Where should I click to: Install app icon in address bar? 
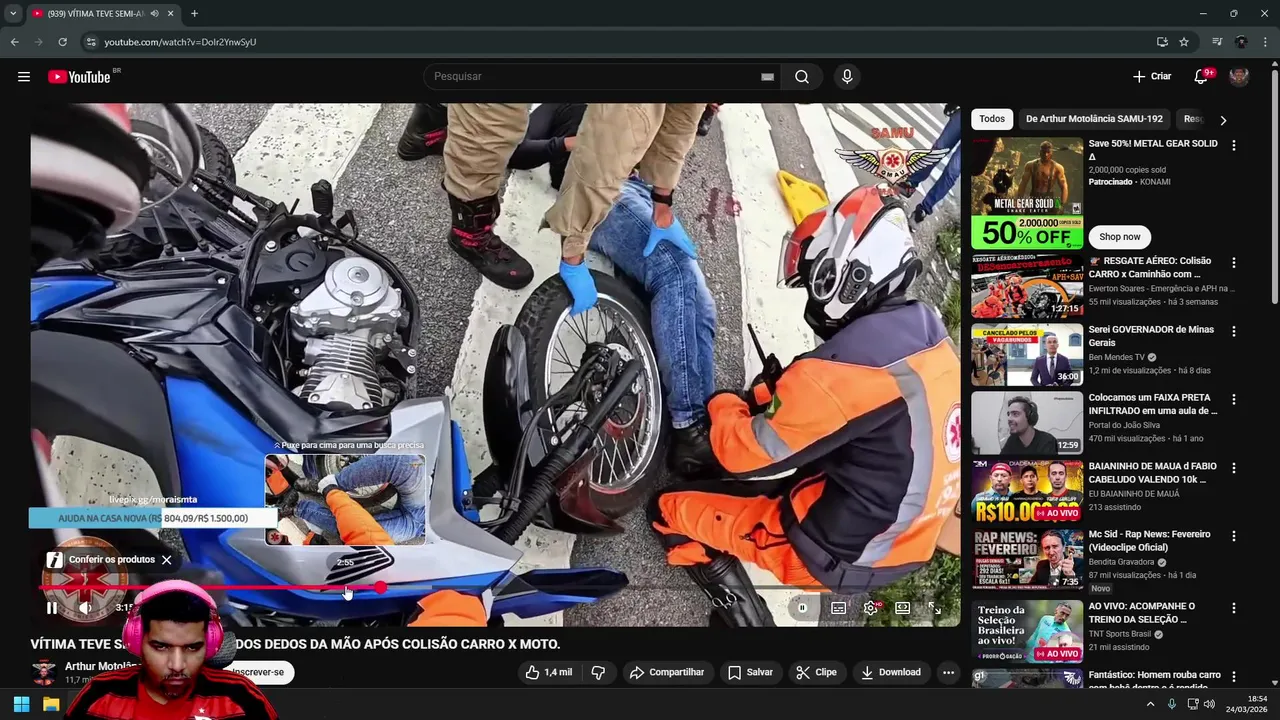point(1162,42)
